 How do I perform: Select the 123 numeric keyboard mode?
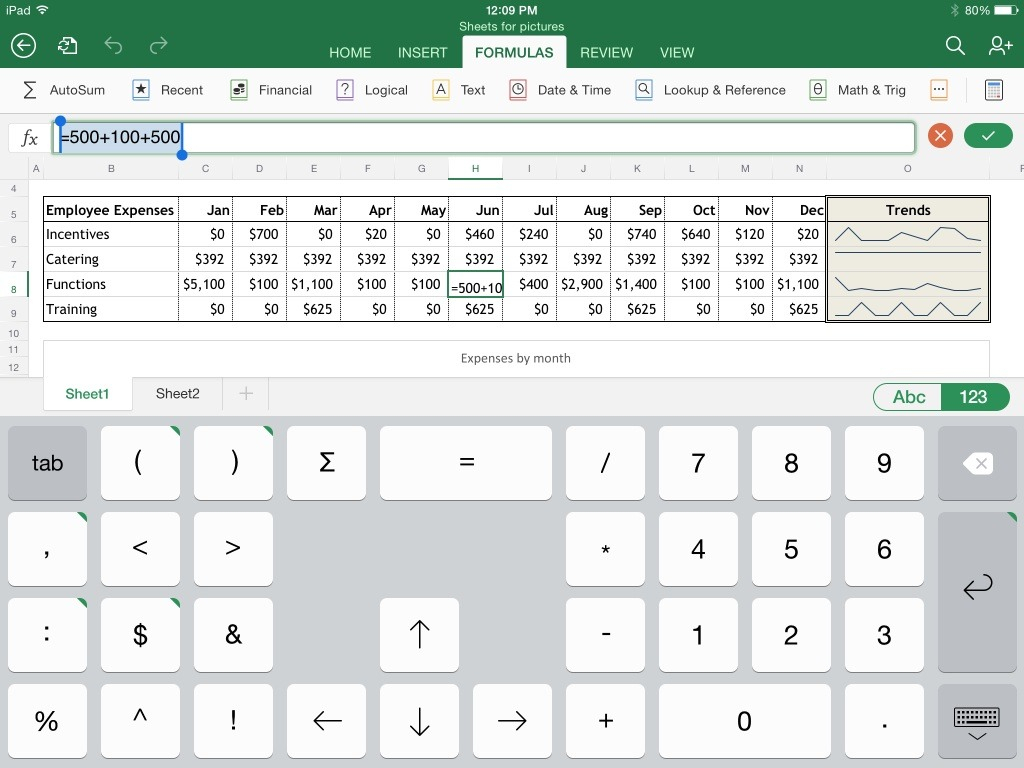click(x=974, y=397)
